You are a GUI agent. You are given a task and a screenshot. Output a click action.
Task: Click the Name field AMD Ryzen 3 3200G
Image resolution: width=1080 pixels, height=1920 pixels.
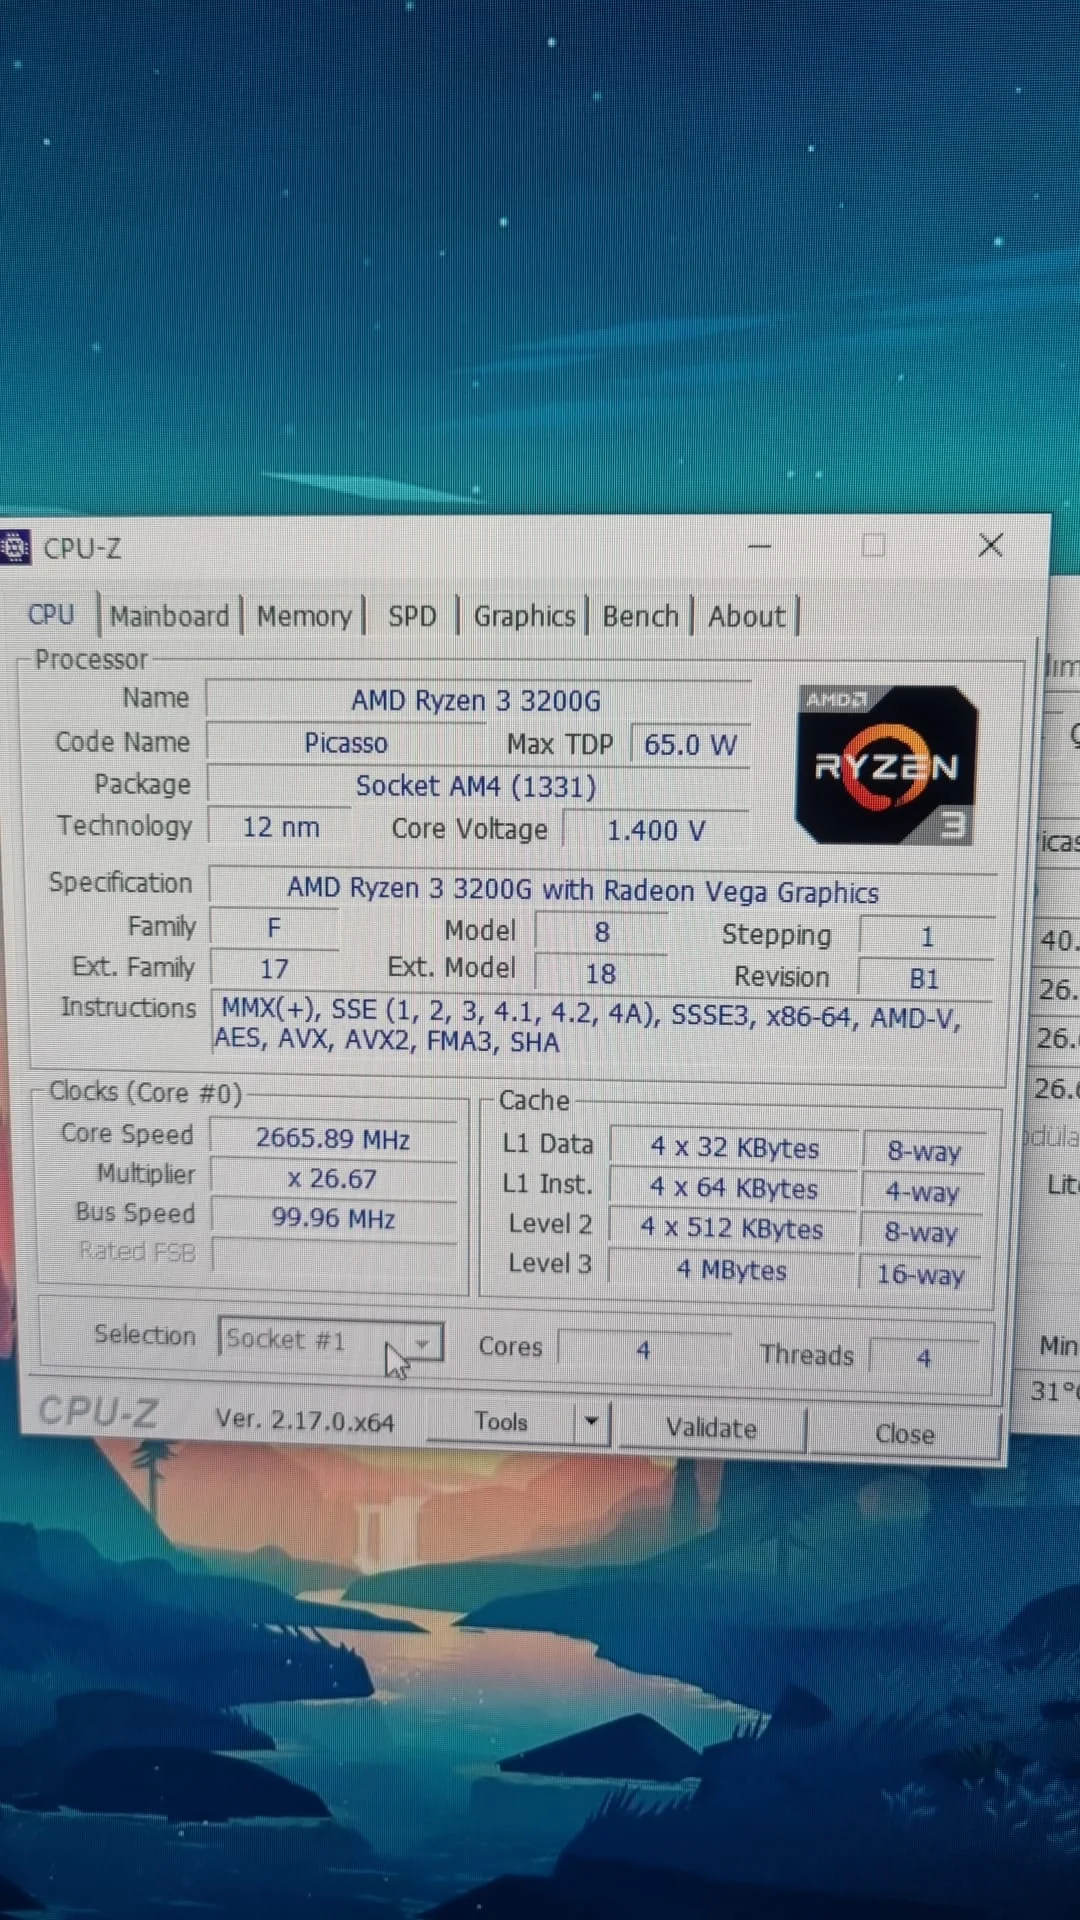pos(478,700)
